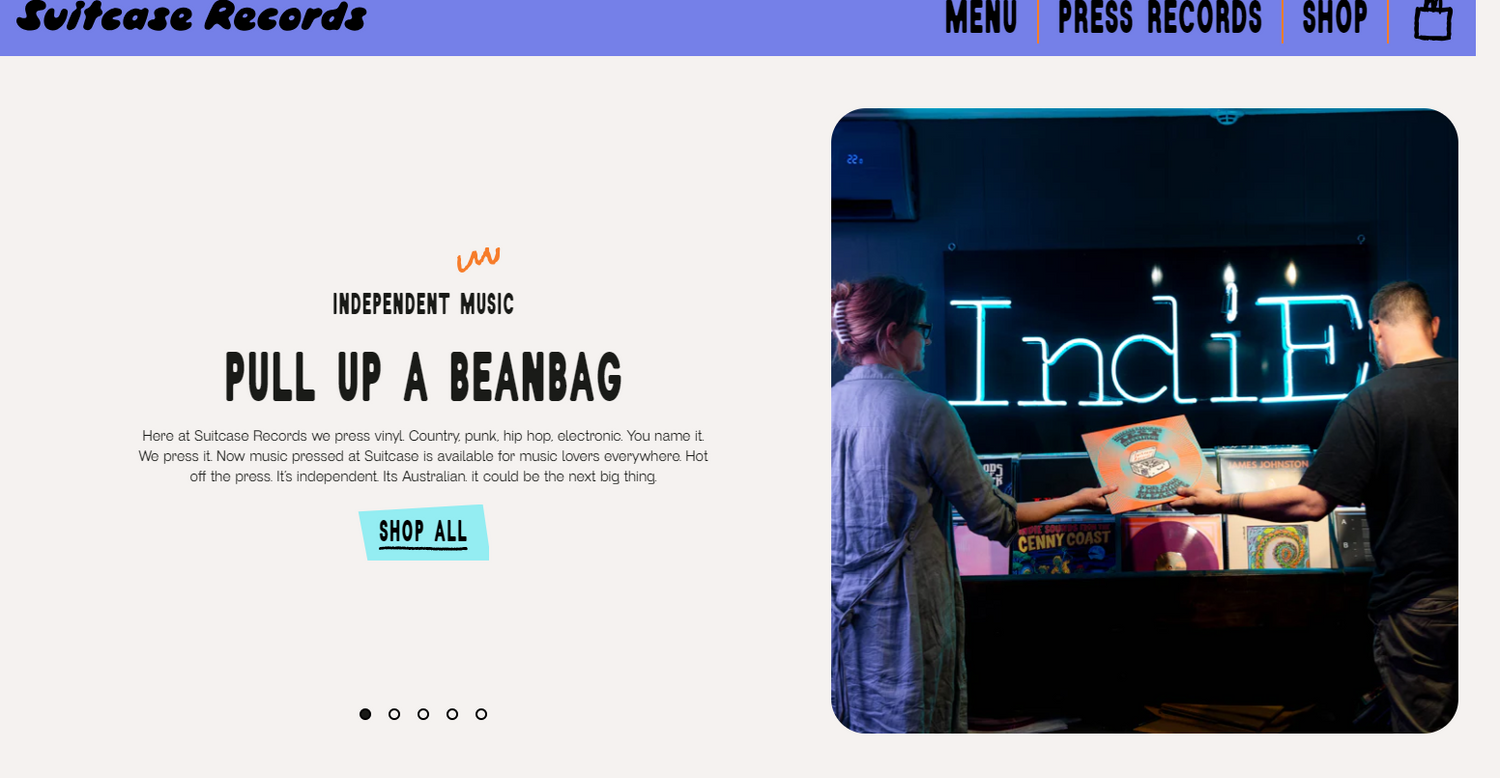Select the fifth and last carousel dot
1500x778 pixels.
click(x=481, y=714)
